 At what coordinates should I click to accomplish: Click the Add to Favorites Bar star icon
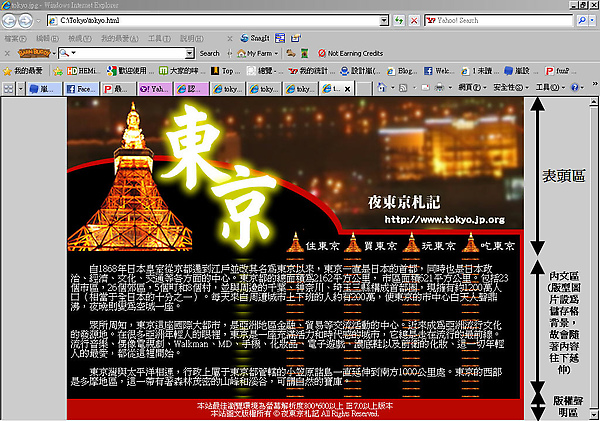pos(58,71)
